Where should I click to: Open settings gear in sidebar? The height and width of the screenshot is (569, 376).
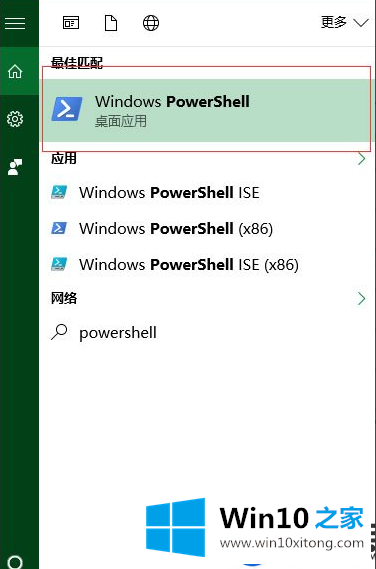[15, 119]
